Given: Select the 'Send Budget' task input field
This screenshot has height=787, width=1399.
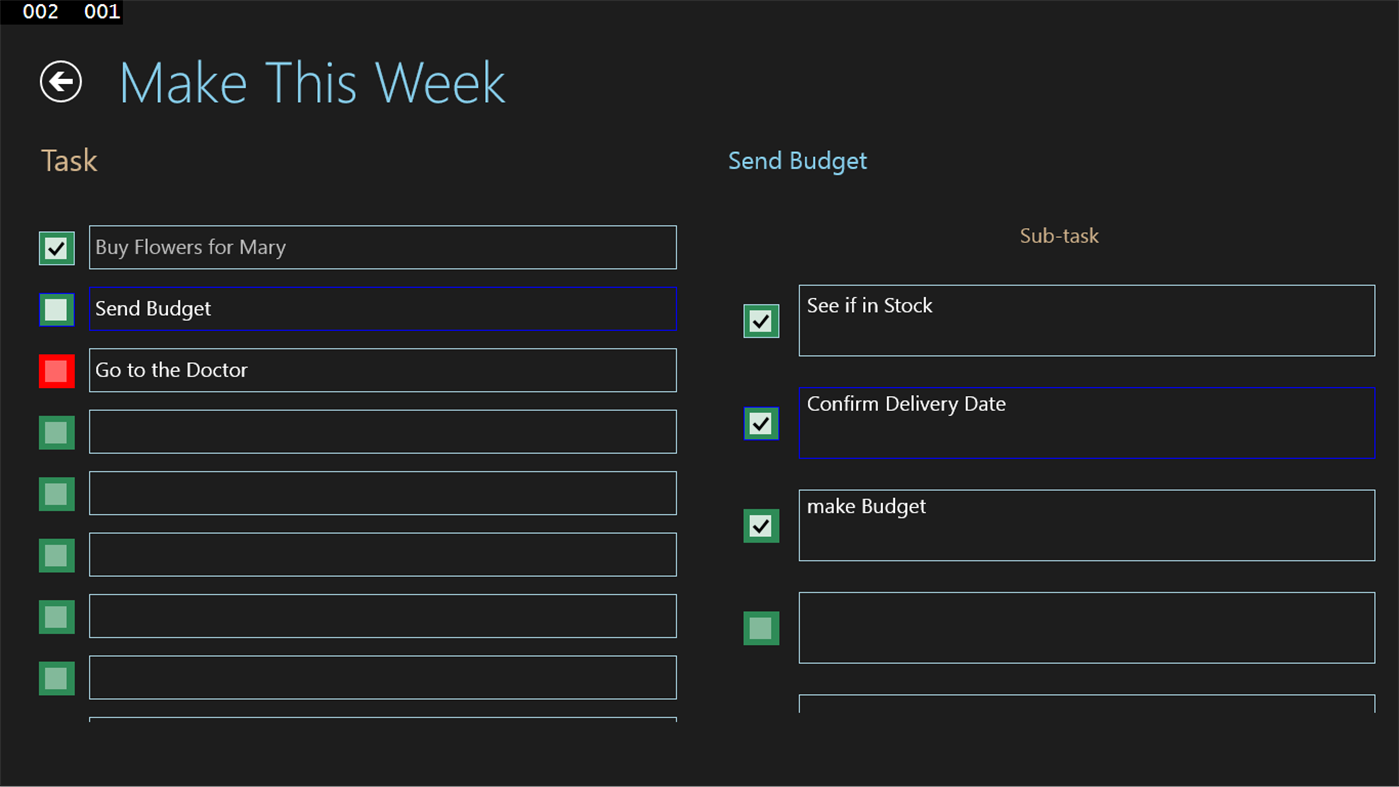Looking at the screenshot, I should [383, 308].
